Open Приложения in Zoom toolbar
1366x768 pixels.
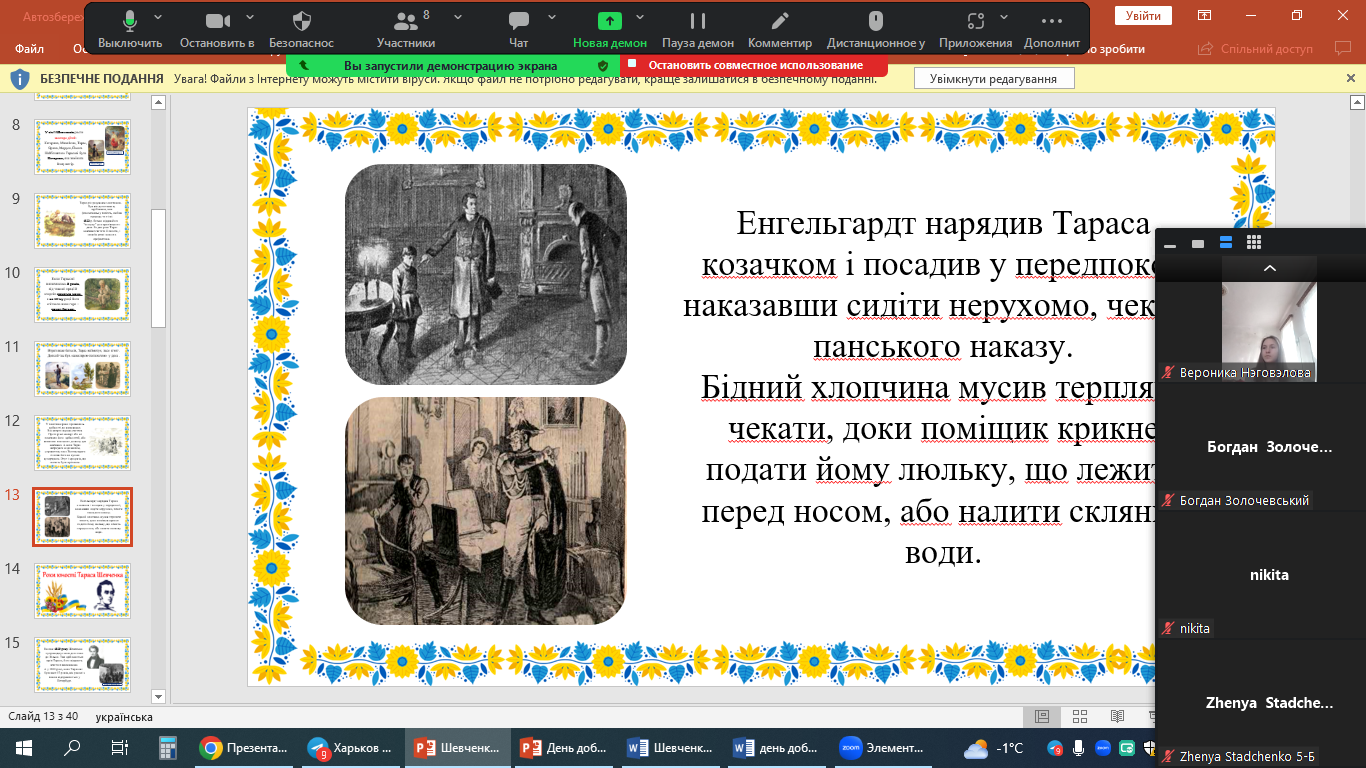click(976, 30)
